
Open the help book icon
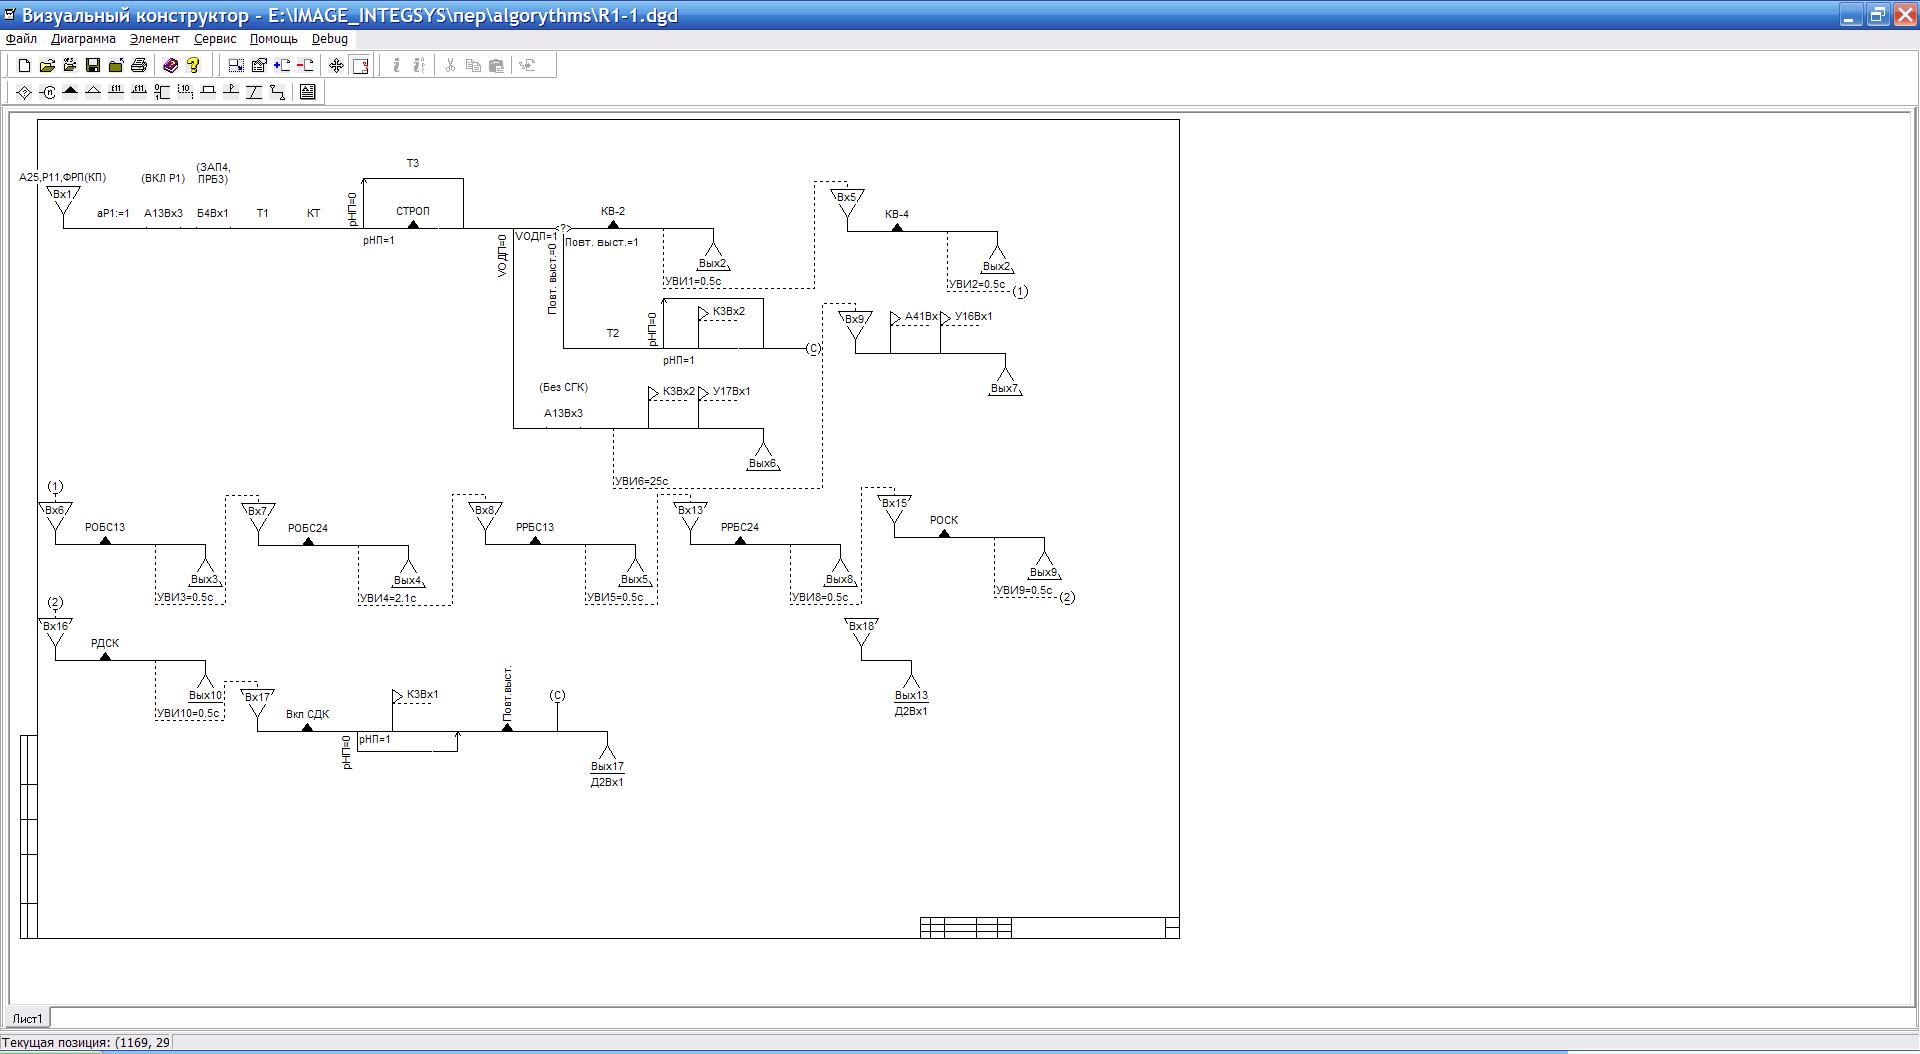point(170,66)
